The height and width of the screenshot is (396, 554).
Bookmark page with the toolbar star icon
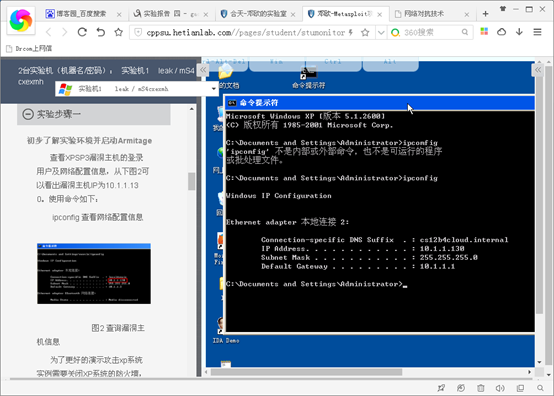(x=118, y=32)
